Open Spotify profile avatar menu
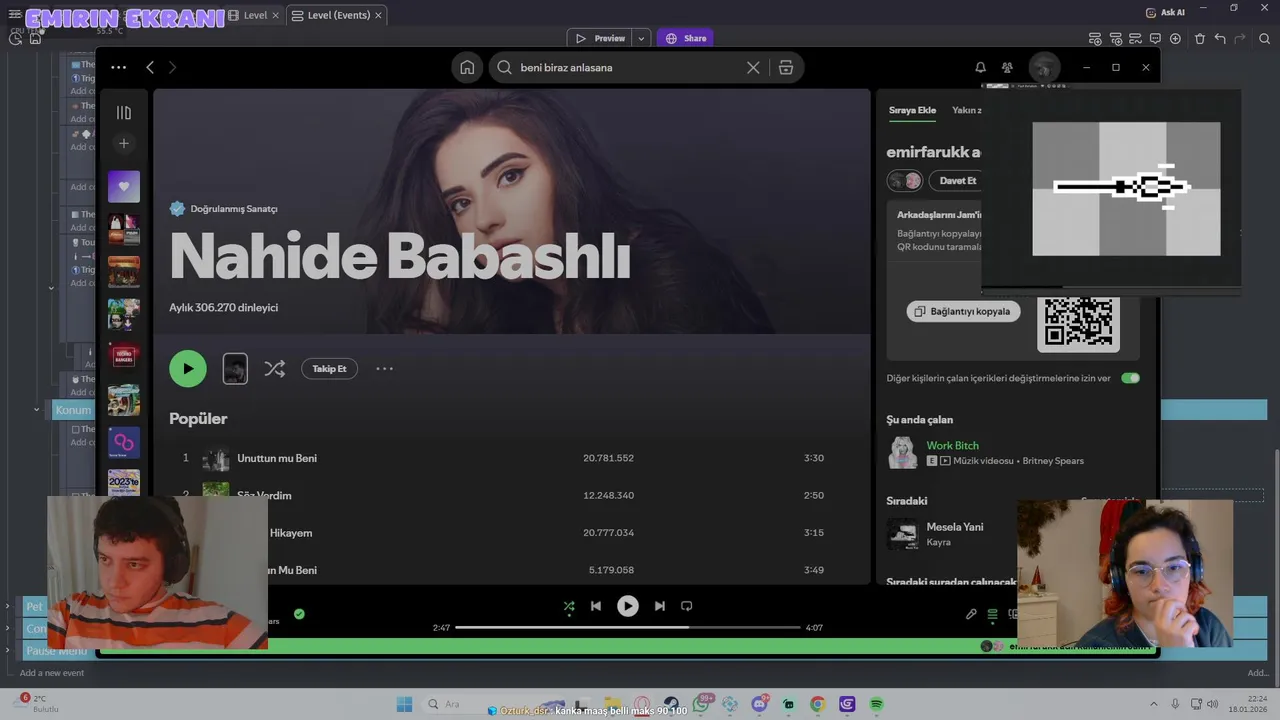The height and width of the screenshot is (720, 1280). 1044,67
